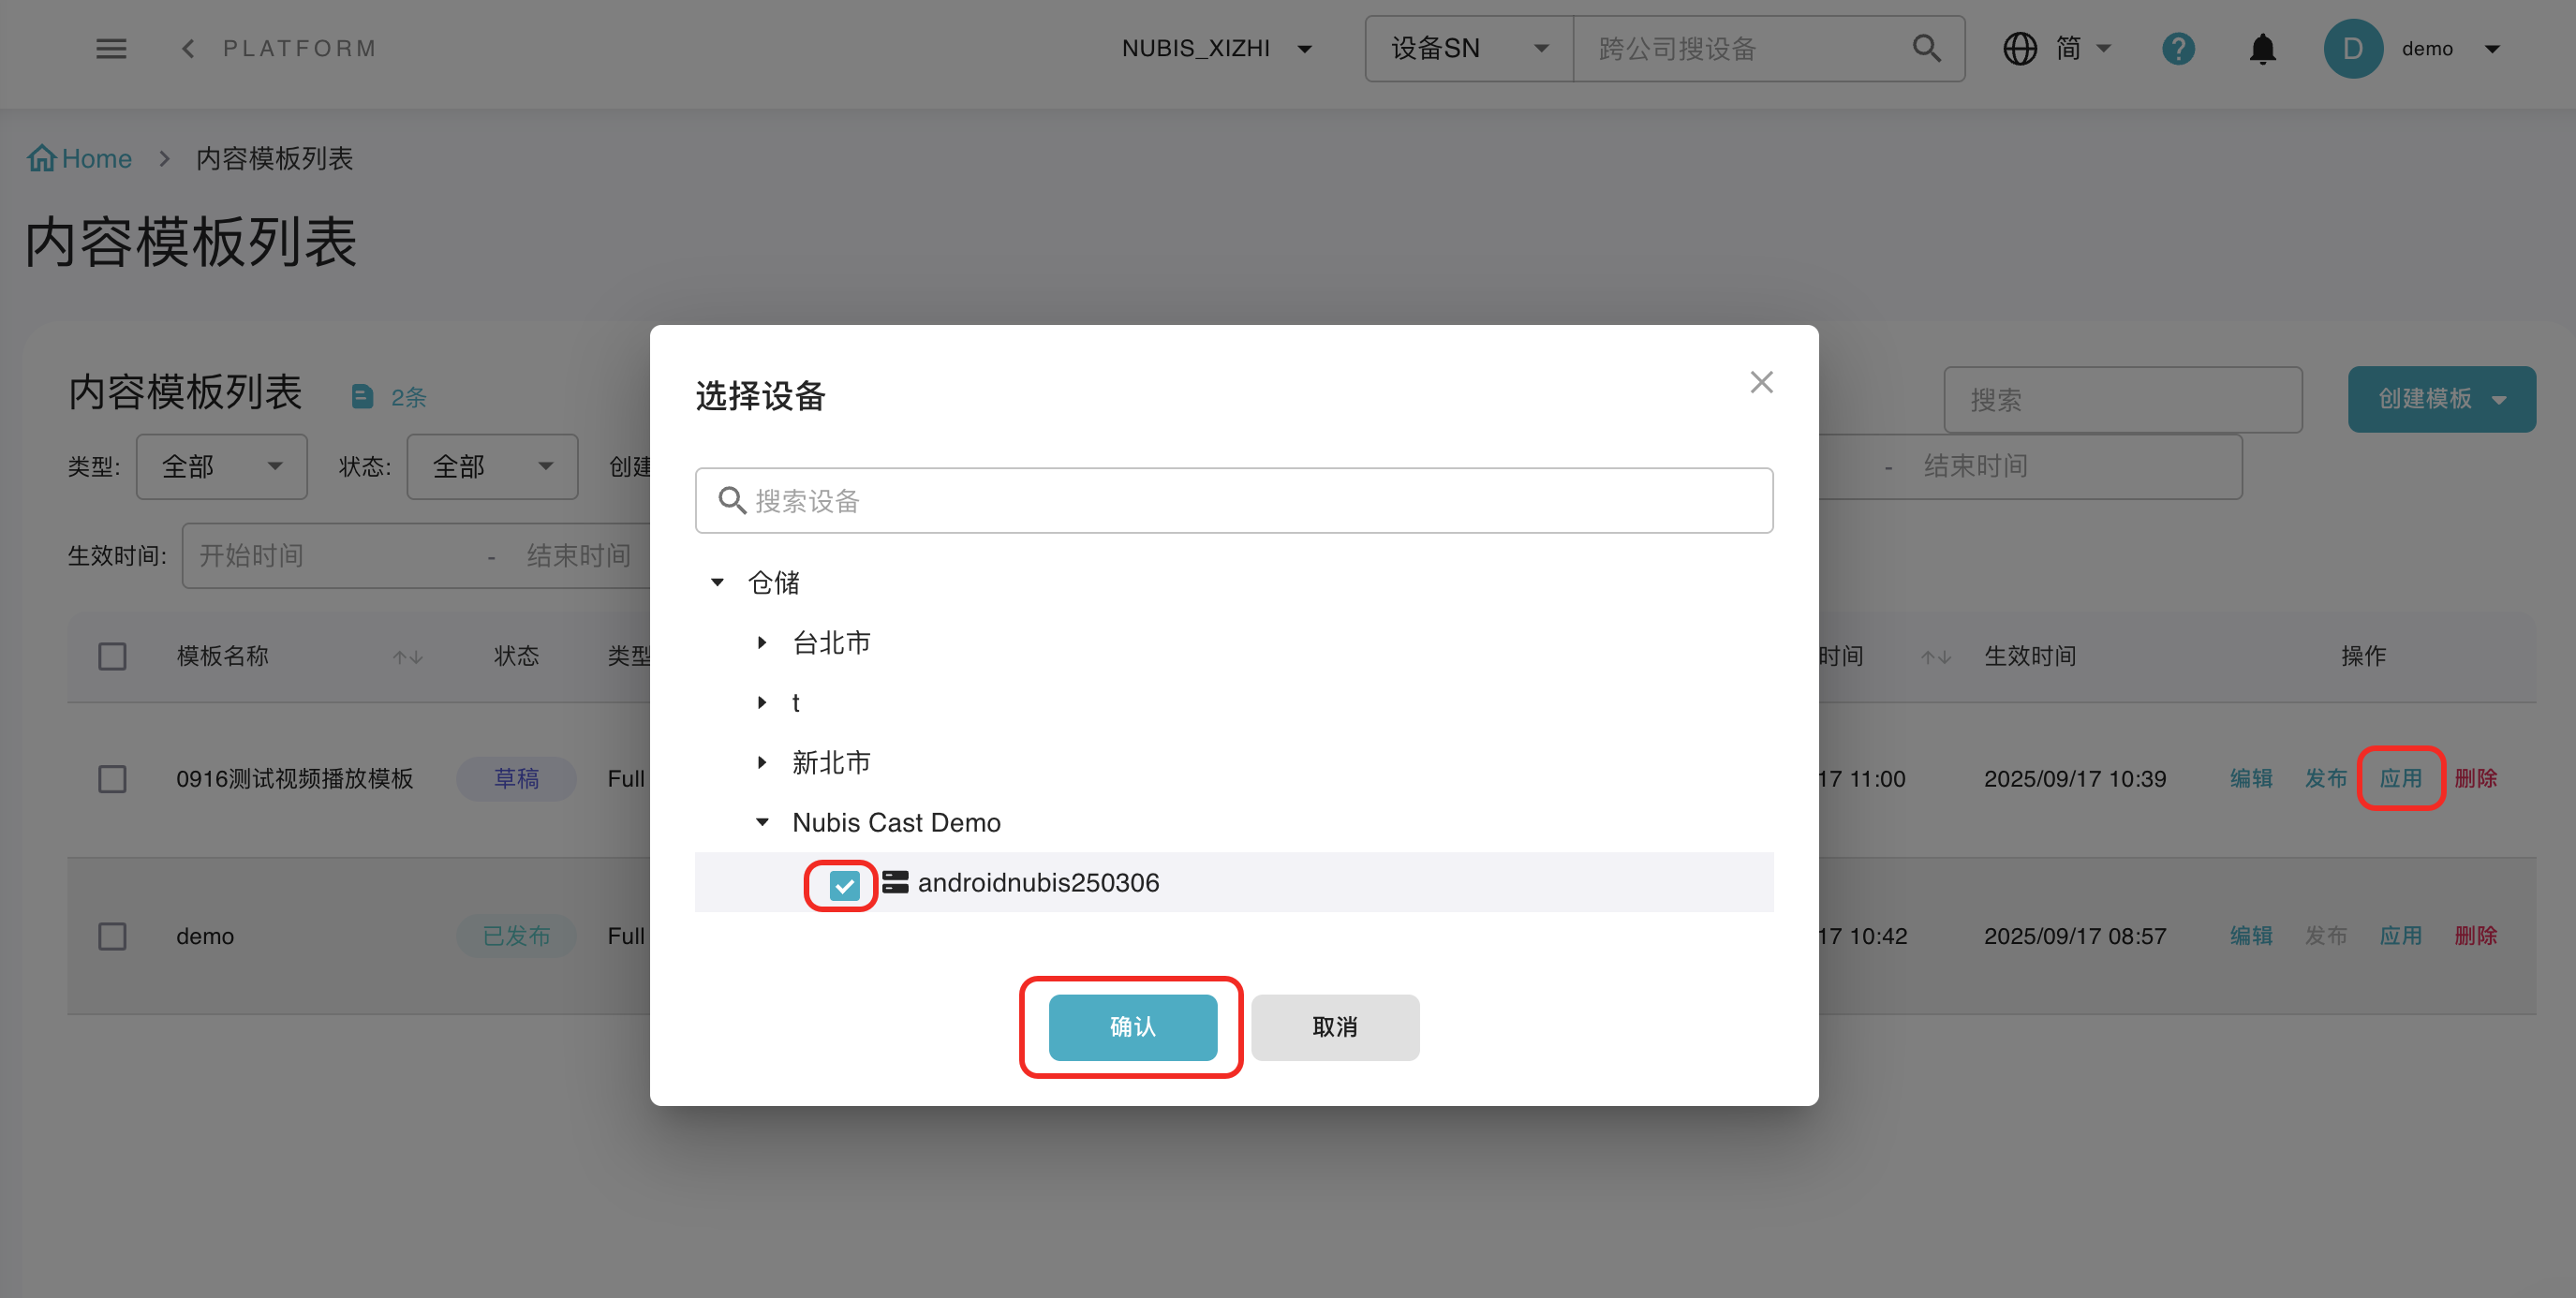The image size is (2576, 1298).
Task: Open the NUBIS_XIZHI company dropdown
Action: 1216,48
